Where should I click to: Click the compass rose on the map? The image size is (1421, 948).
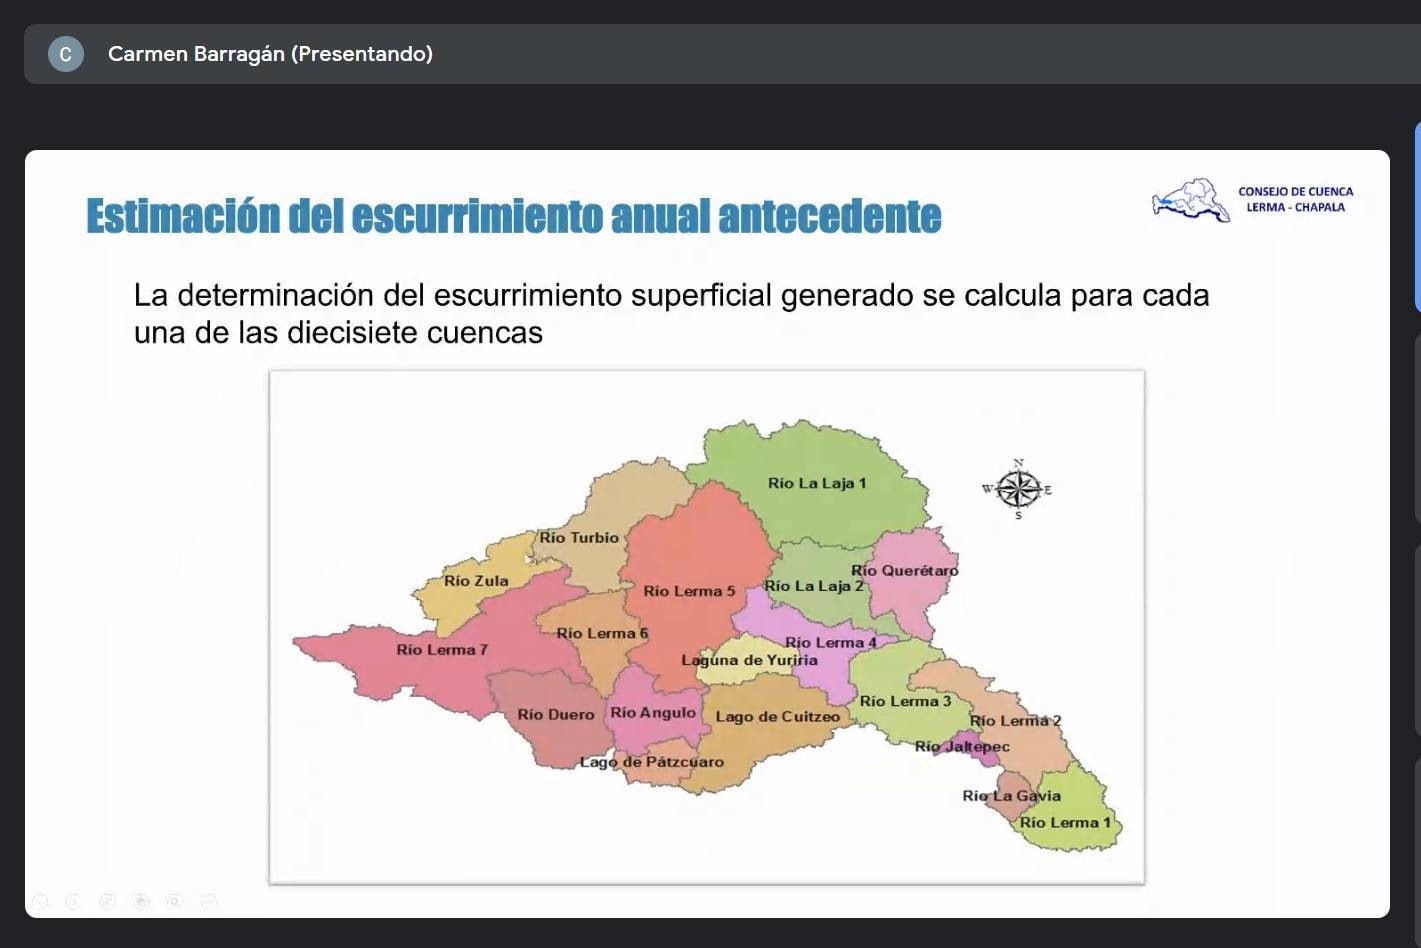pyautogui.click(x=1018, y=489)
